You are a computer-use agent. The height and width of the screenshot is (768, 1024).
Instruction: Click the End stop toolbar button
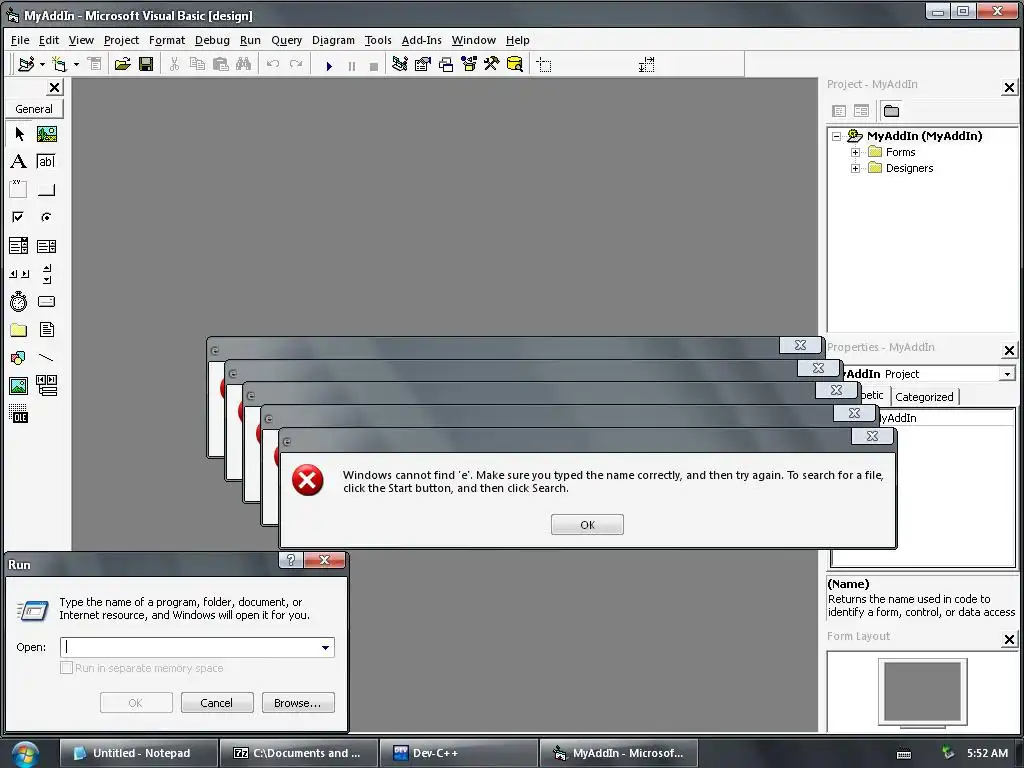pos(374,65)
